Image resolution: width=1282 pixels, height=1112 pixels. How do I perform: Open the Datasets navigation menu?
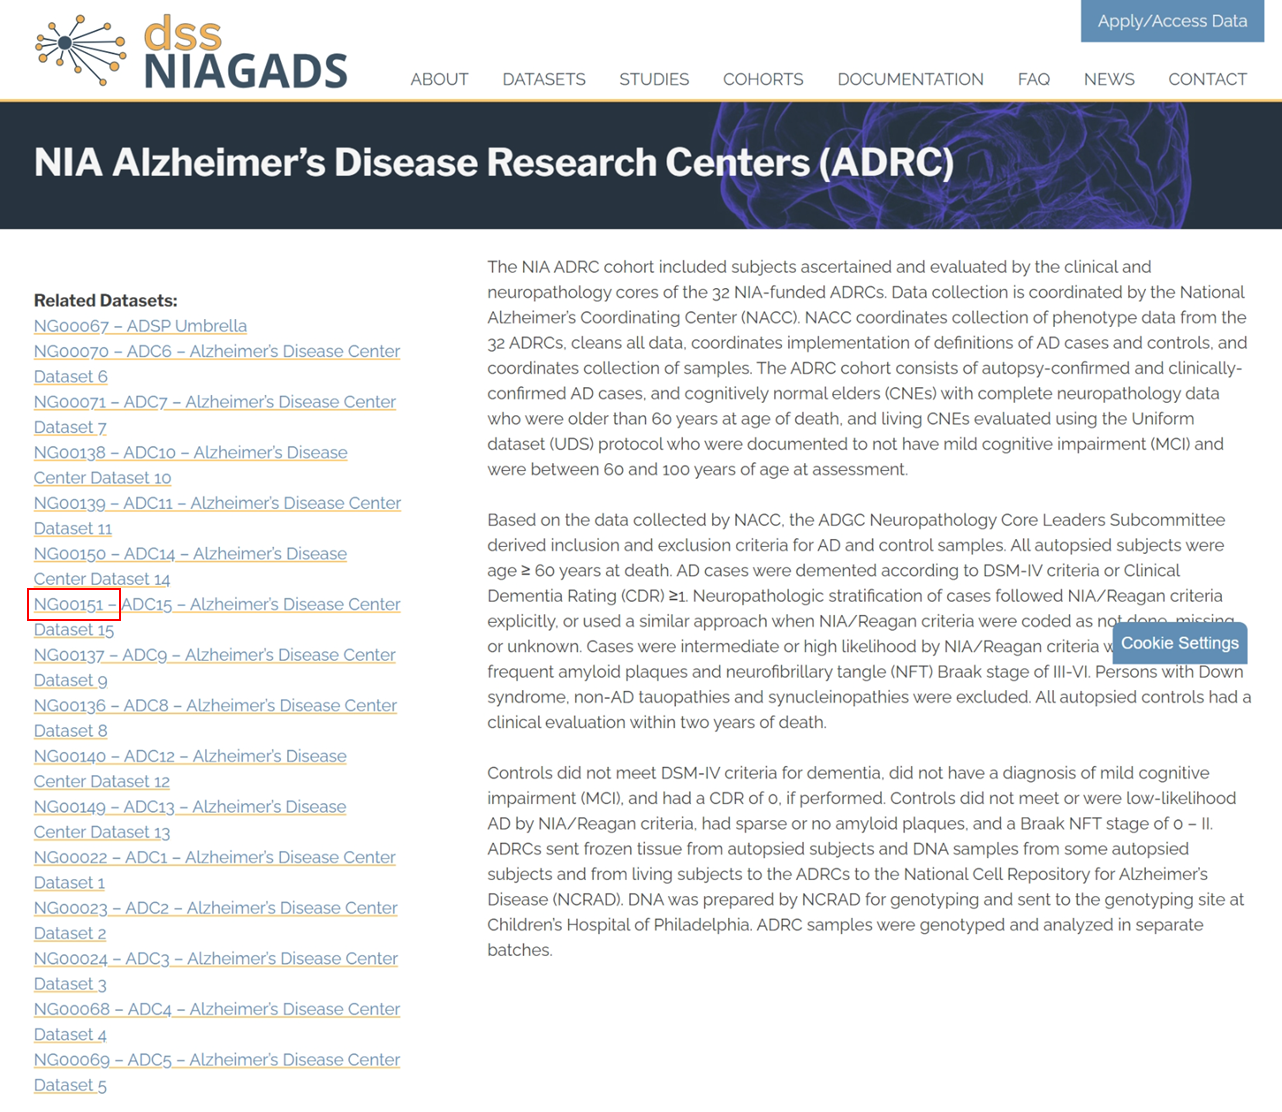(x=543, y=79)
